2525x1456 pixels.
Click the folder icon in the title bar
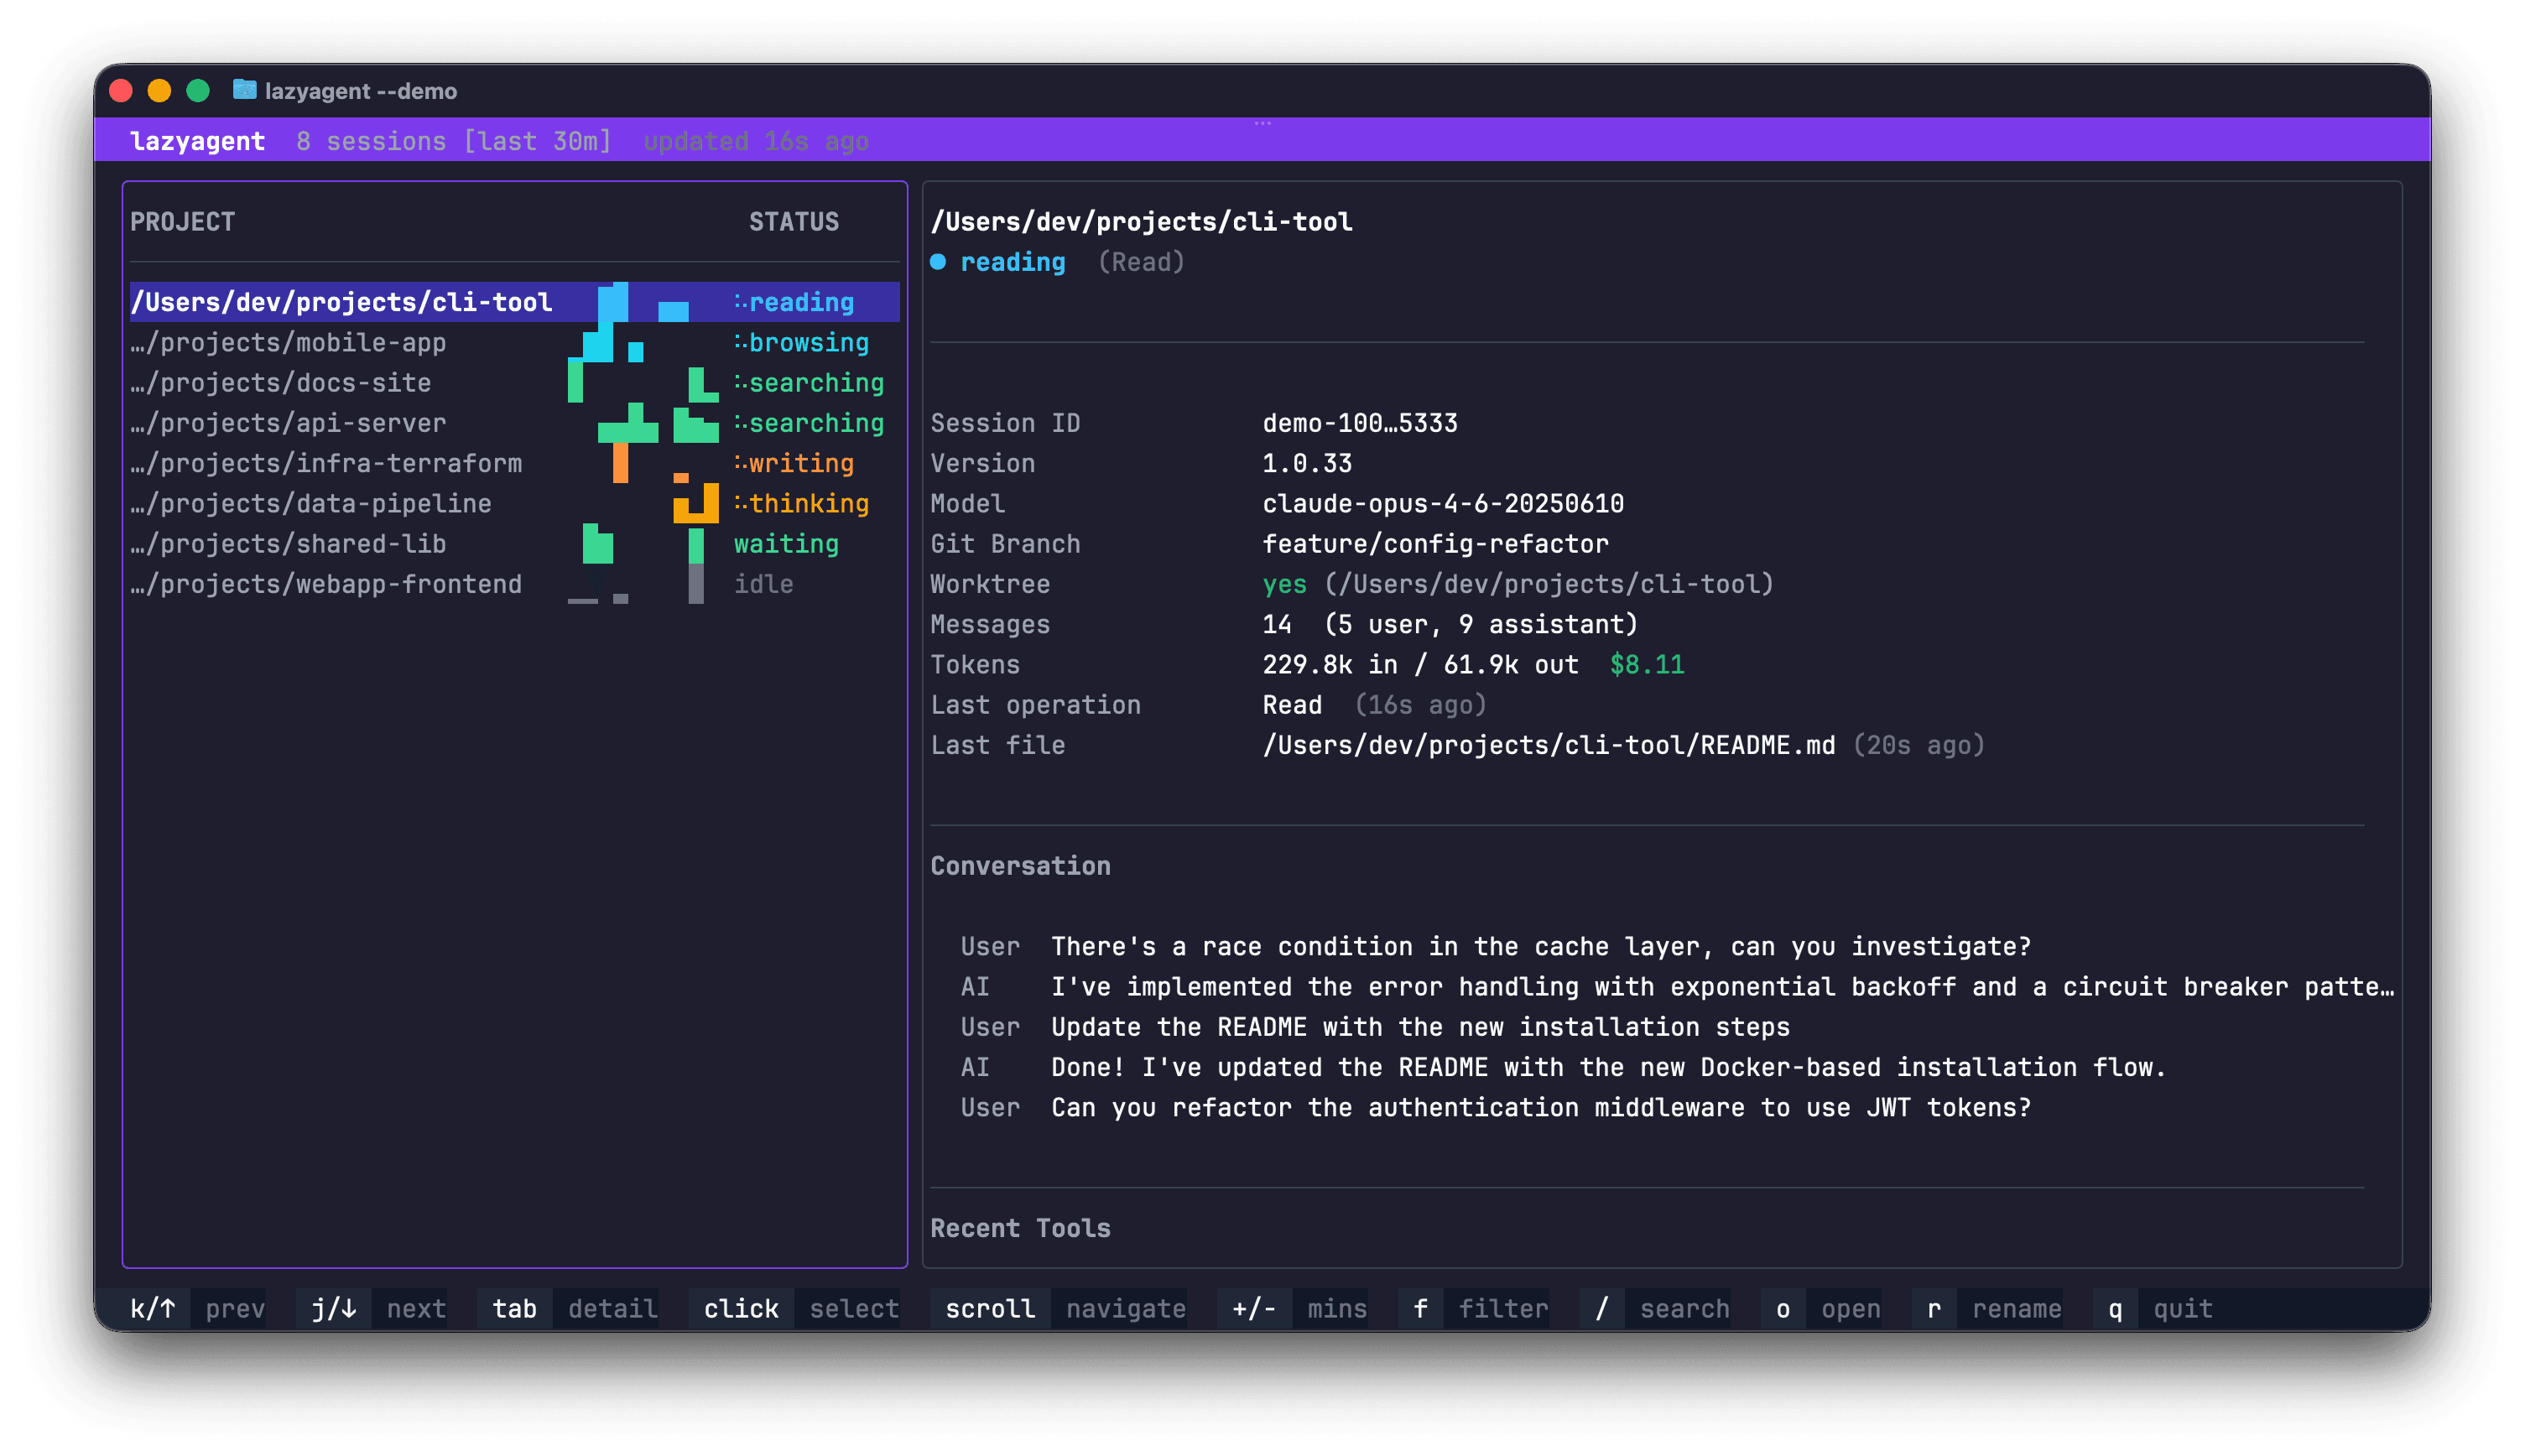coord(244,90)
